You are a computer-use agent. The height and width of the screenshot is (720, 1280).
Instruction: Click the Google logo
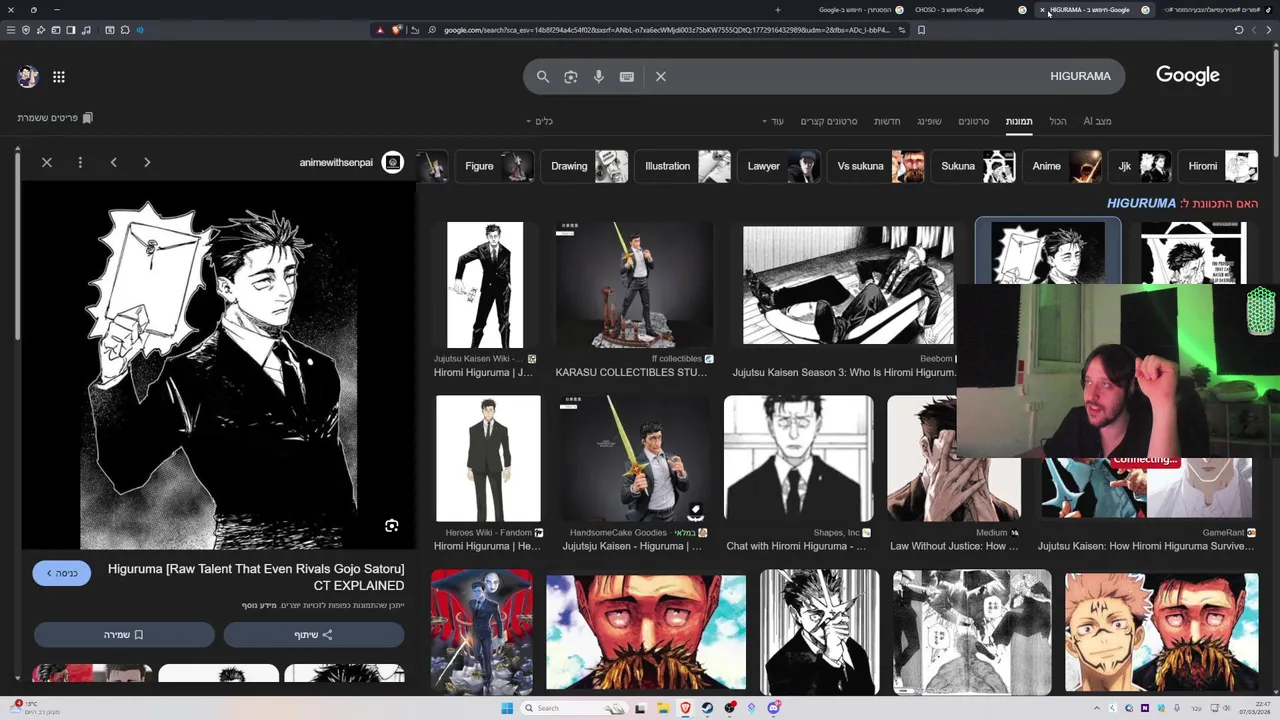1188,76
